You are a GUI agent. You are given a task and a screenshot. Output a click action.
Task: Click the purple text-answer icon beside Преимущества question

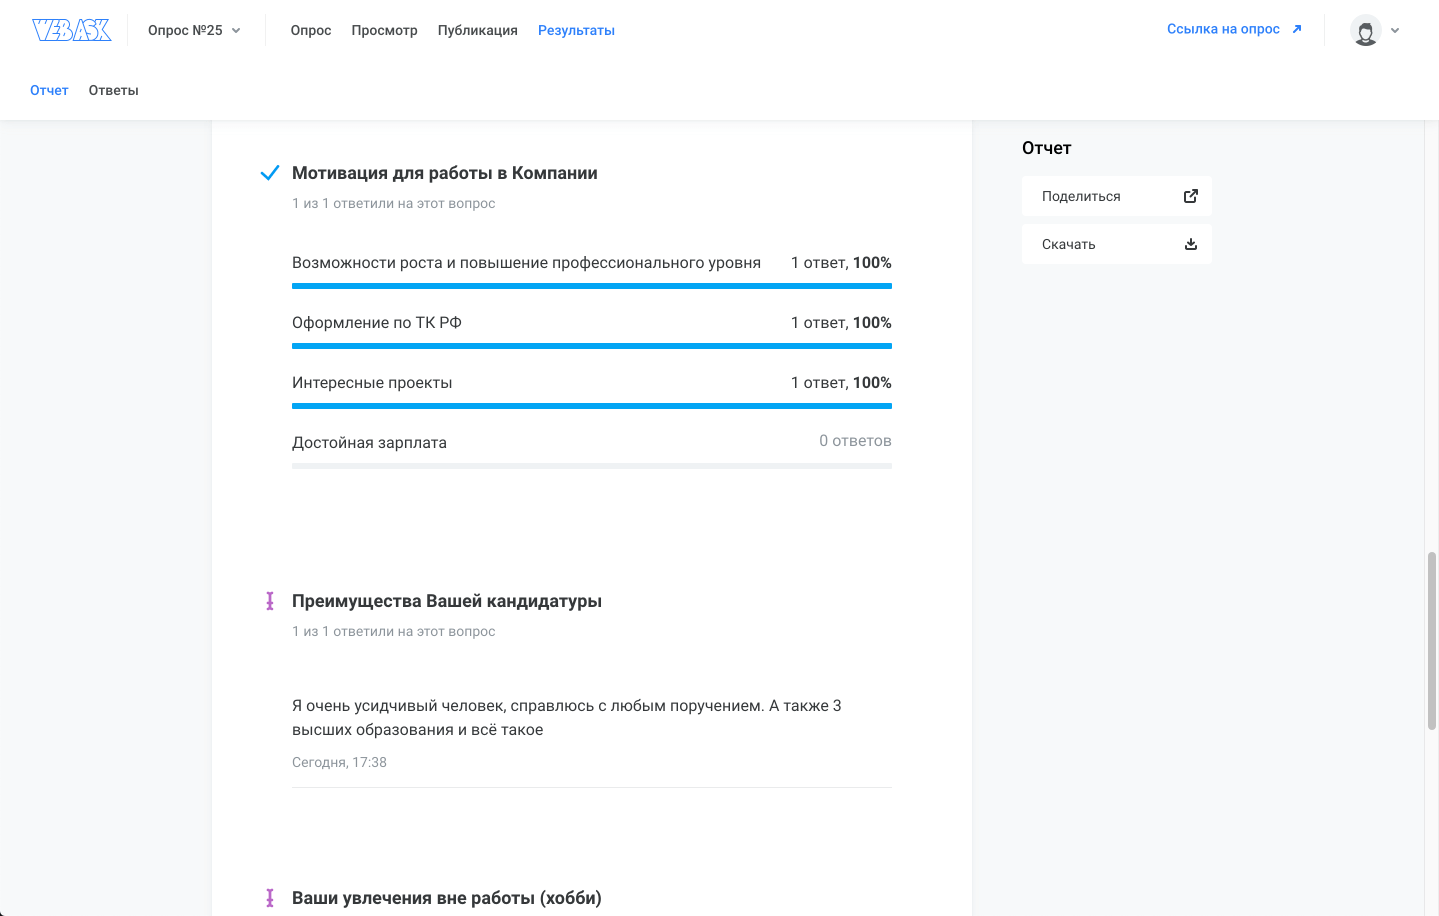pos(269,601)
